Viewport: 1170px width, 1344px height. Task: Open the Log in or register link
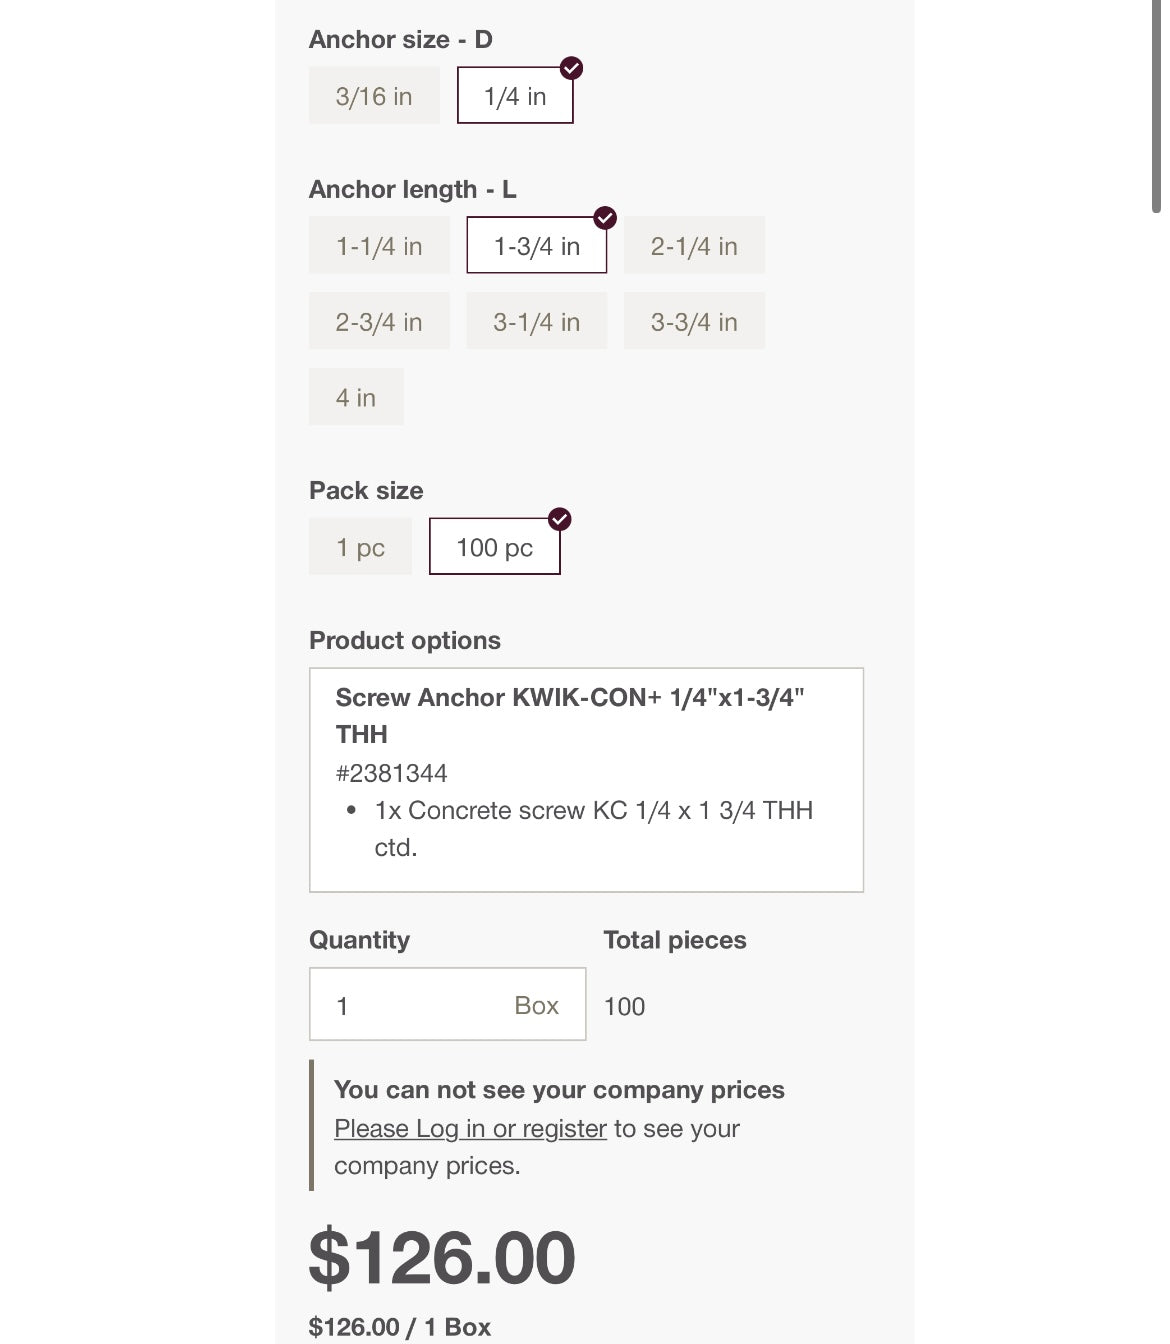tap(470, 1129)
